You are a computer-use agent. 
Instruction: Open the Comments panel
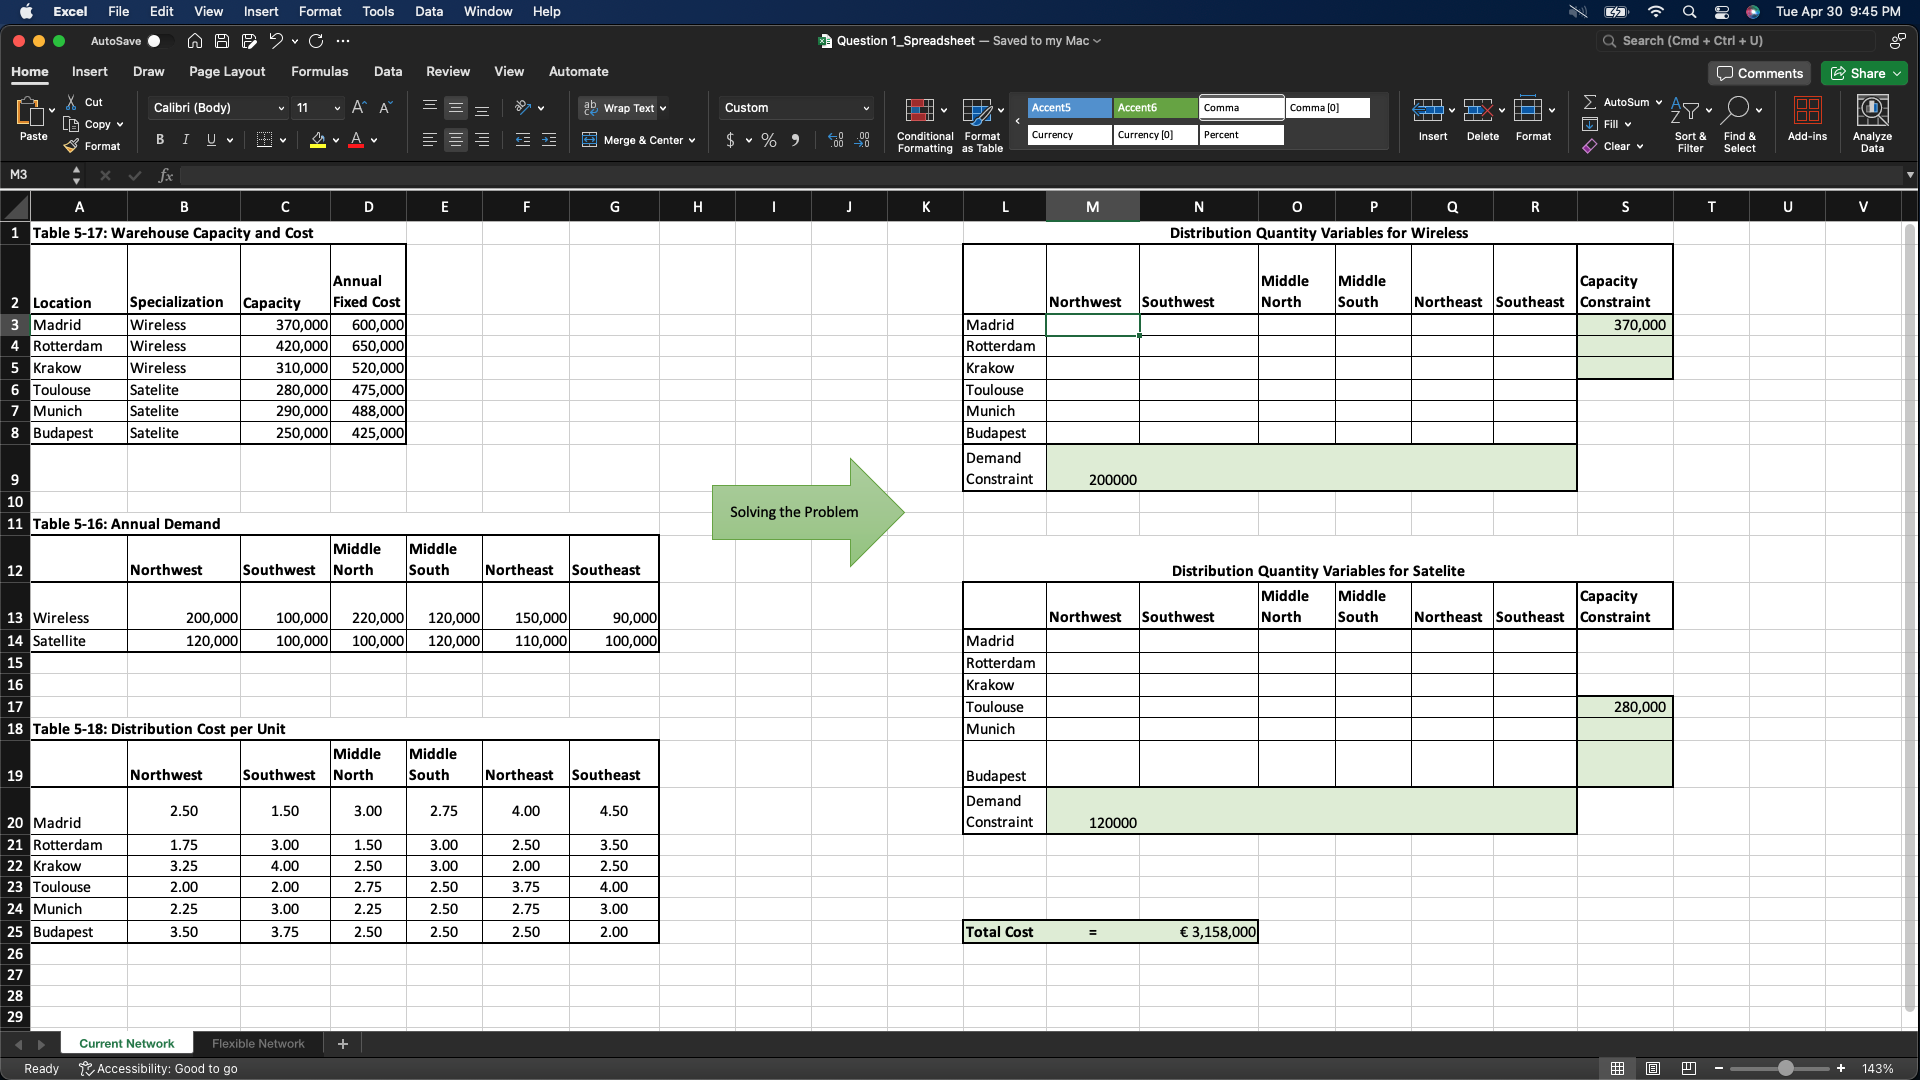[x=1759, y=72]
